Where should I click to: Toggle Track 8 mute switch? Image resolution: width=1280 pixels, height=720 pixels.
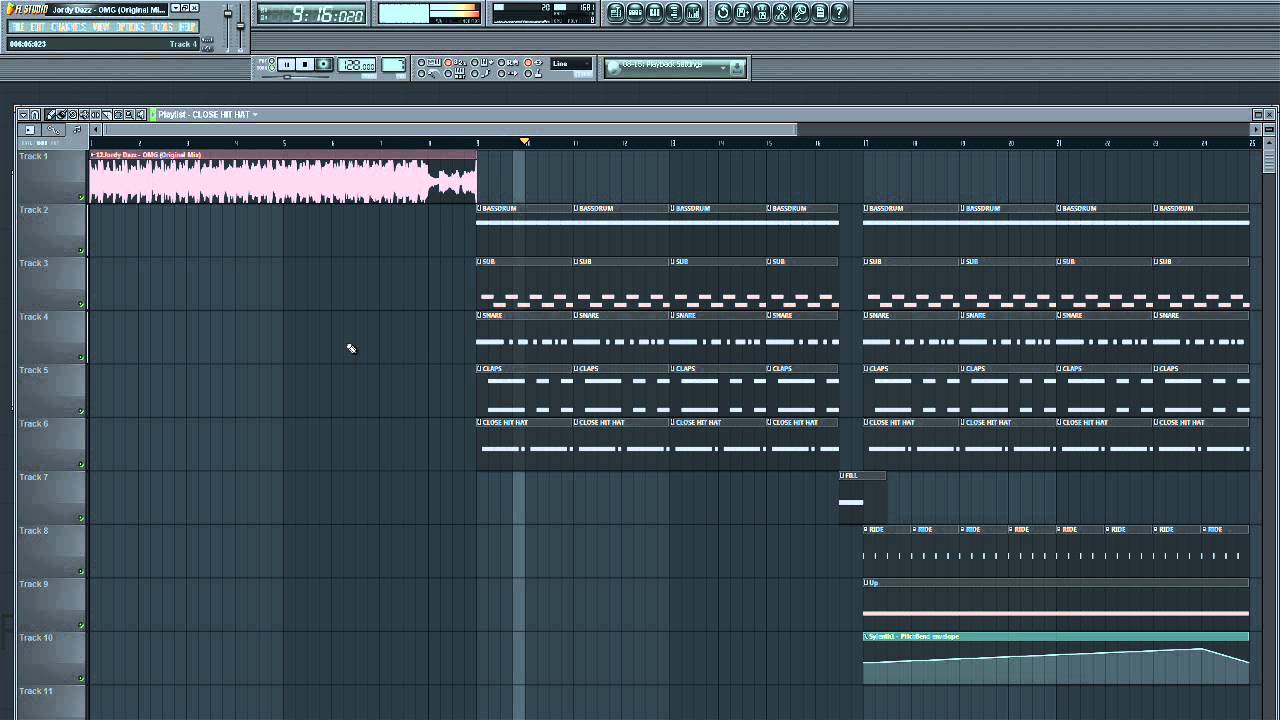click(x=82, y=571)
